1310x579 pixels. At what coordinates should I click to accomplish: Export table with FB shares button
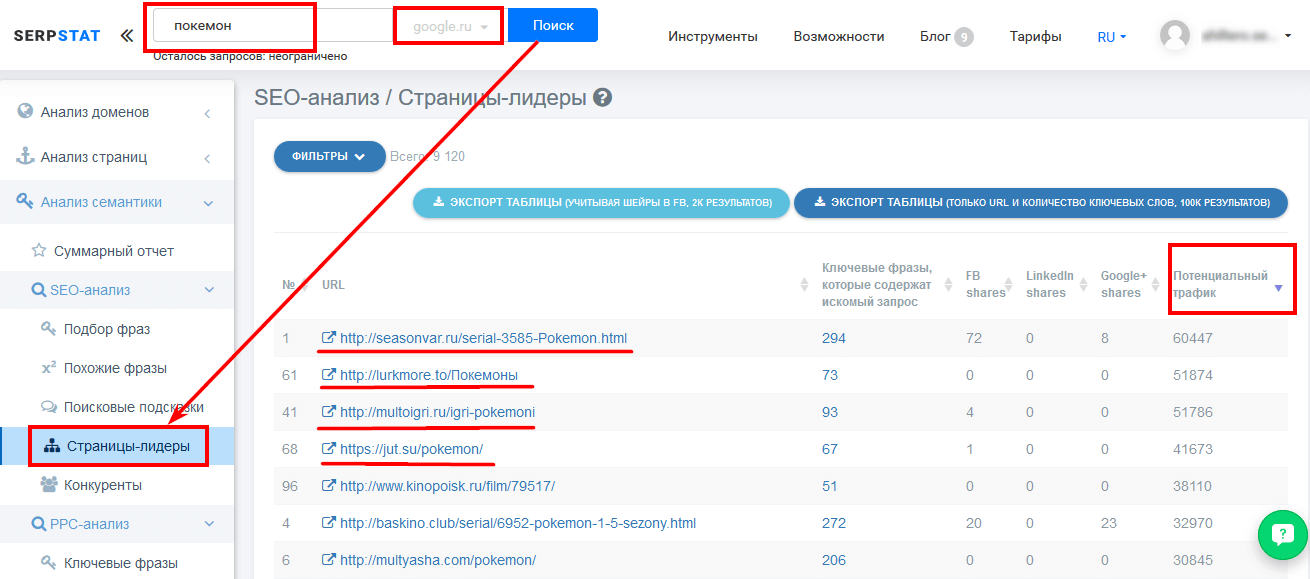601,202
